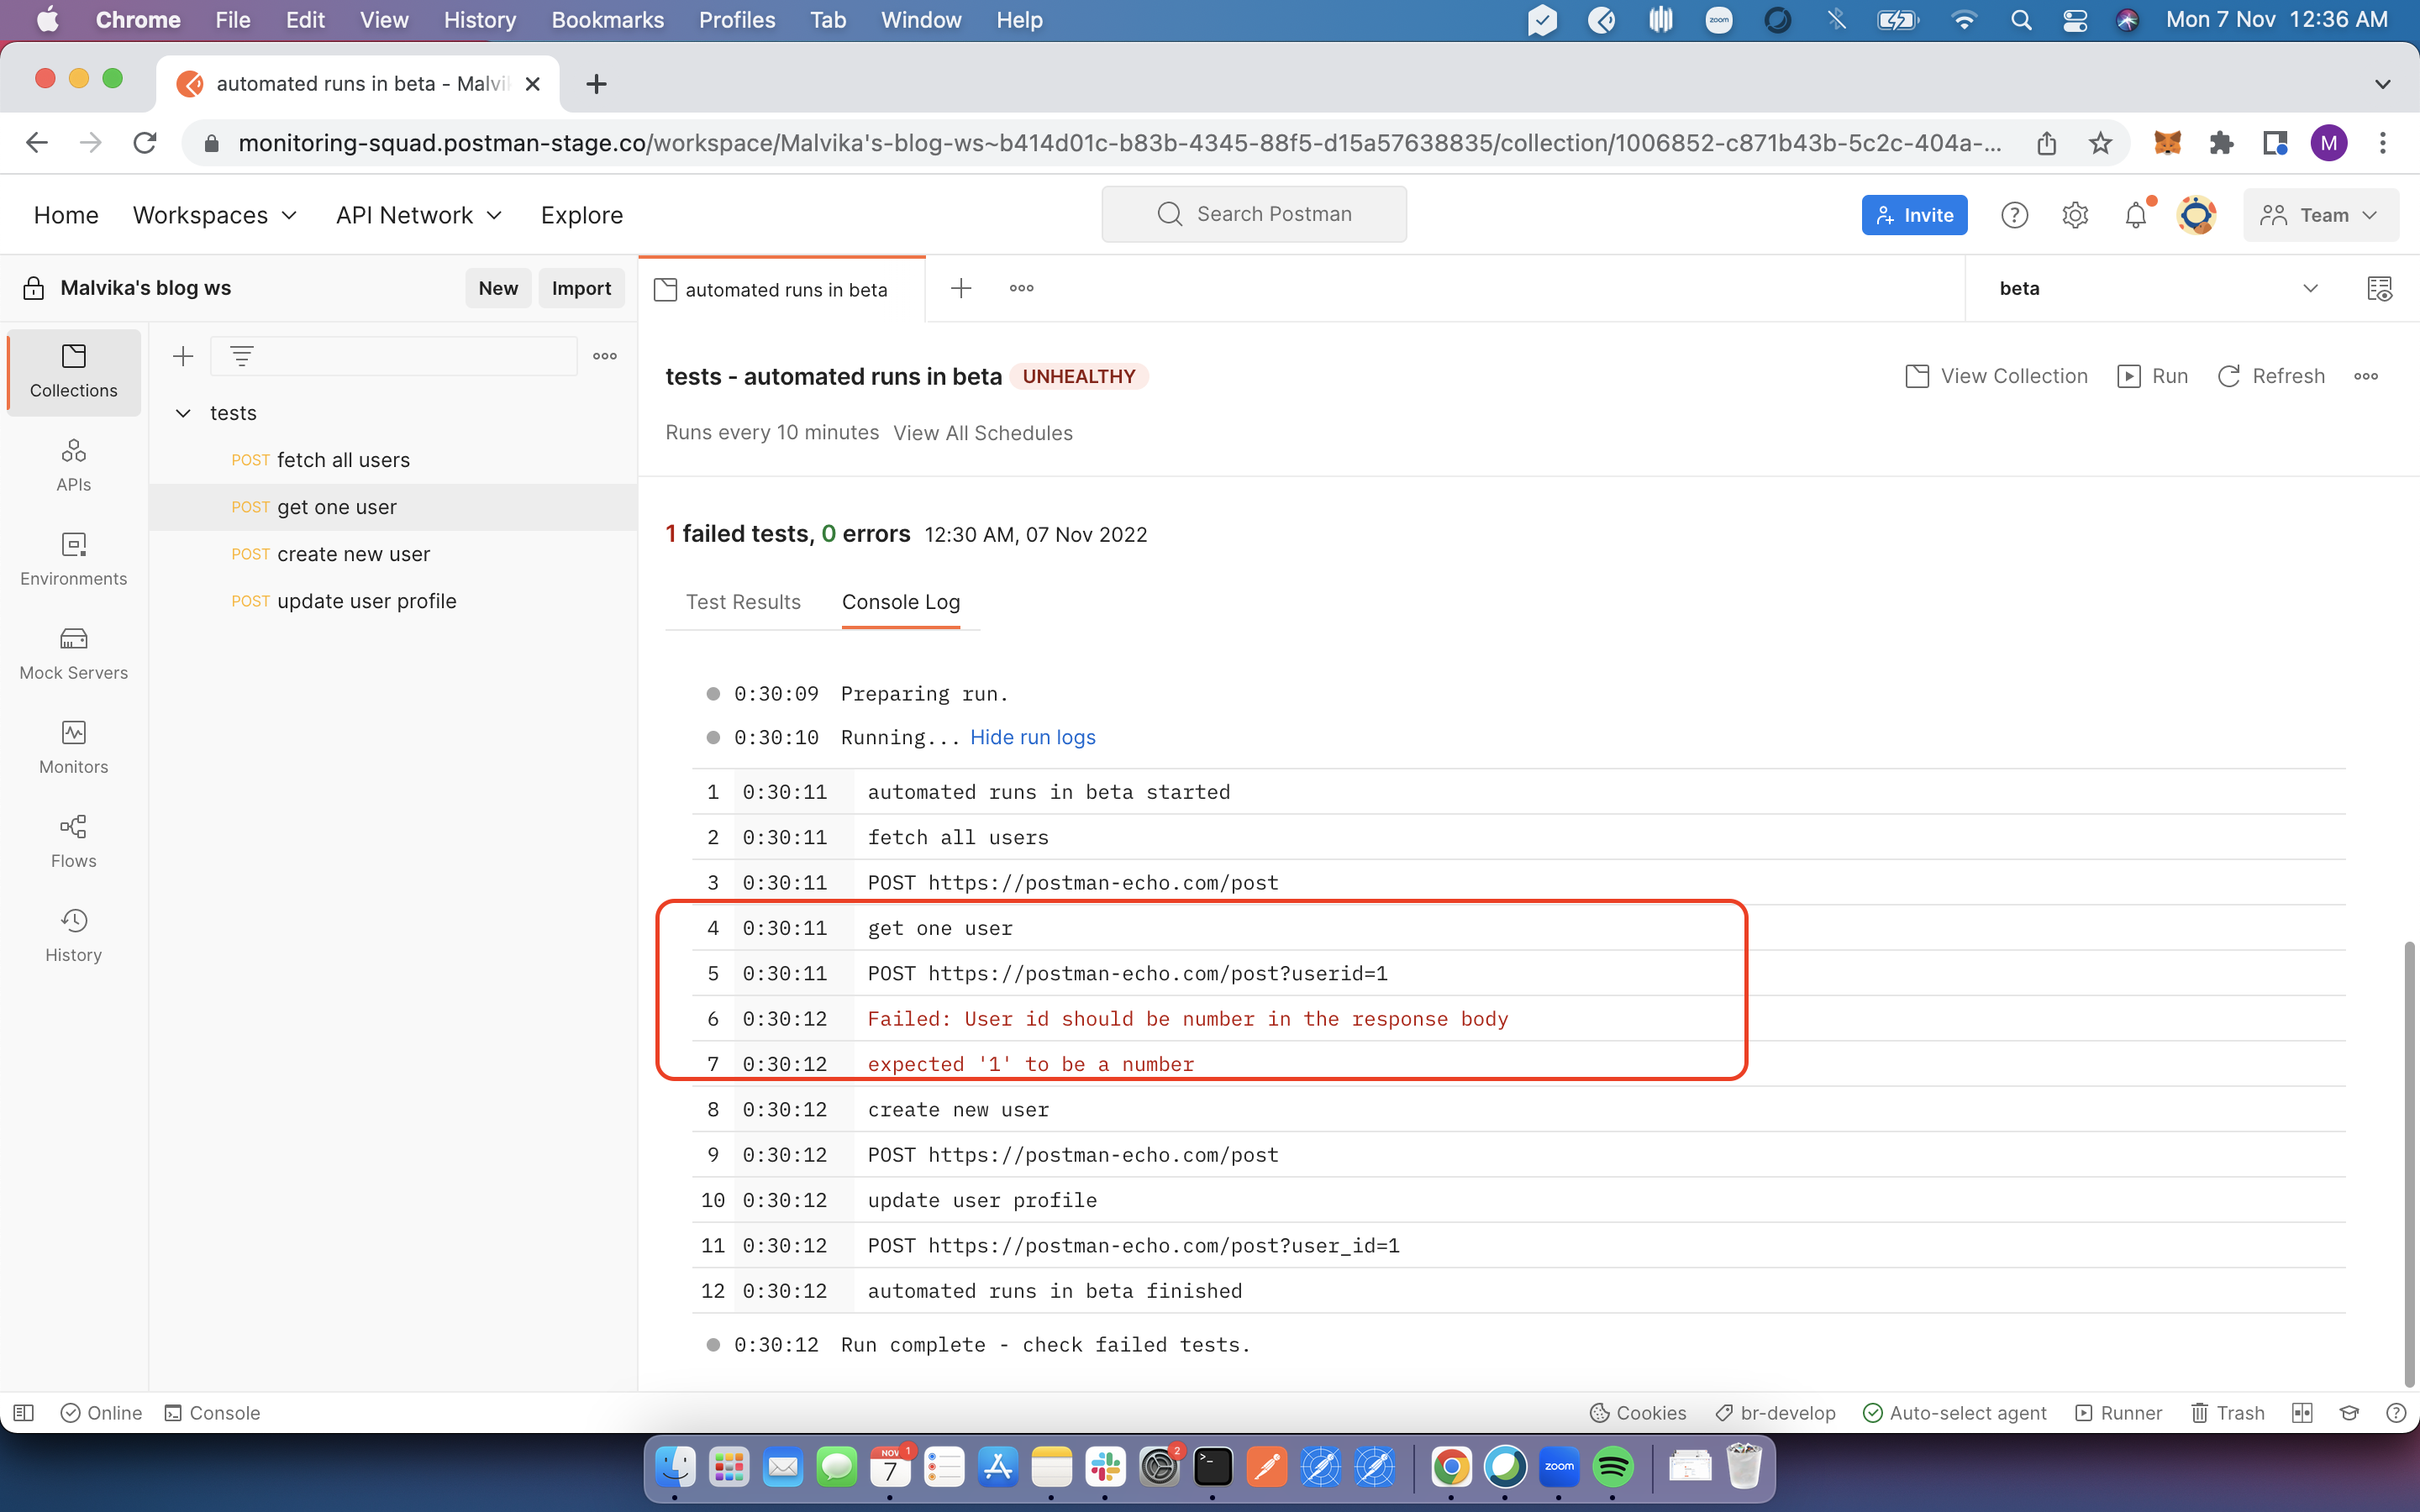The height and width of the screenshot is (1512, 2420).
Task: Click the help icon in the status bar
Action: point(2396,1412)
